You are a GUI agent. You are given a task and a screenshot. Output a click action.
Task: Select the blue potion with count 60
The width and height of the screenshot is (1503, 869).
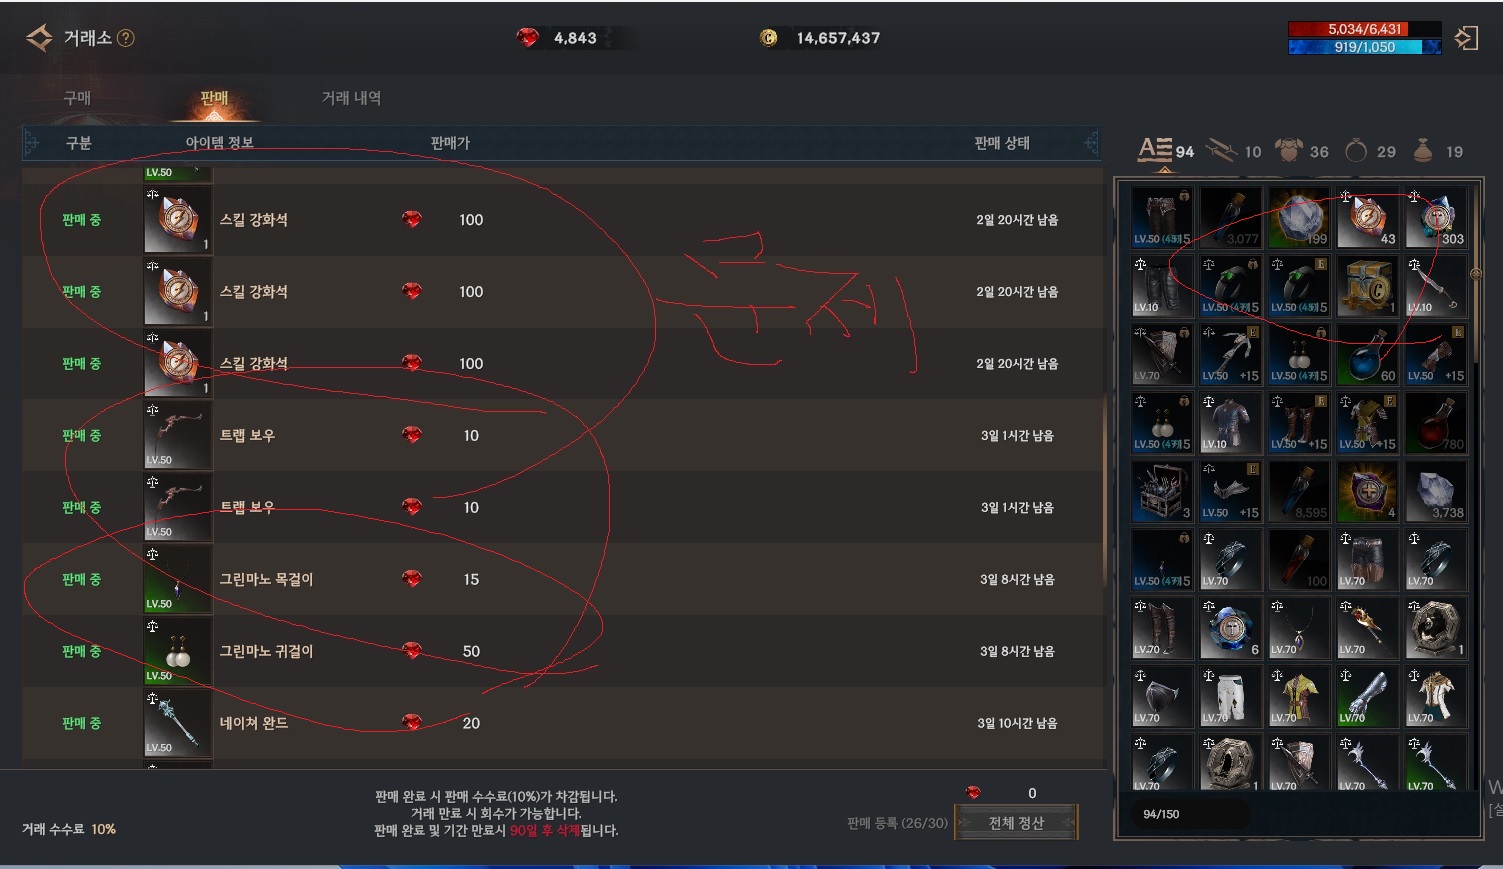point(1367,354)
